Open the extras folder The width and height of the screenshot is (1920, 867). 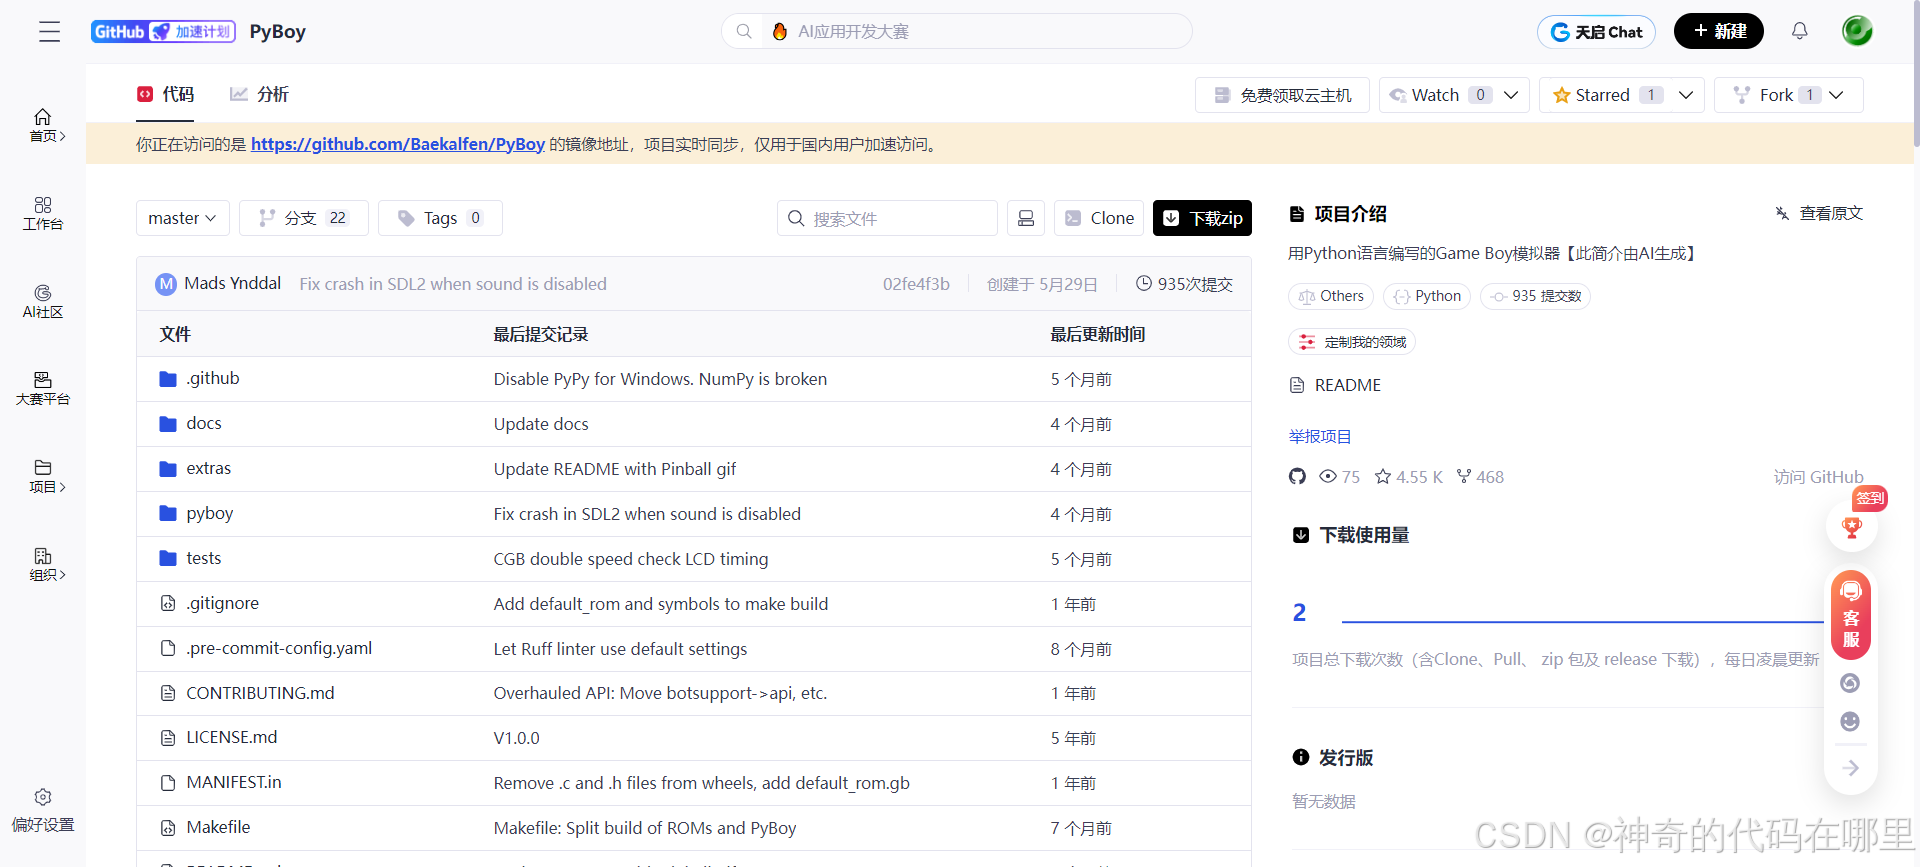click(208, 468)
